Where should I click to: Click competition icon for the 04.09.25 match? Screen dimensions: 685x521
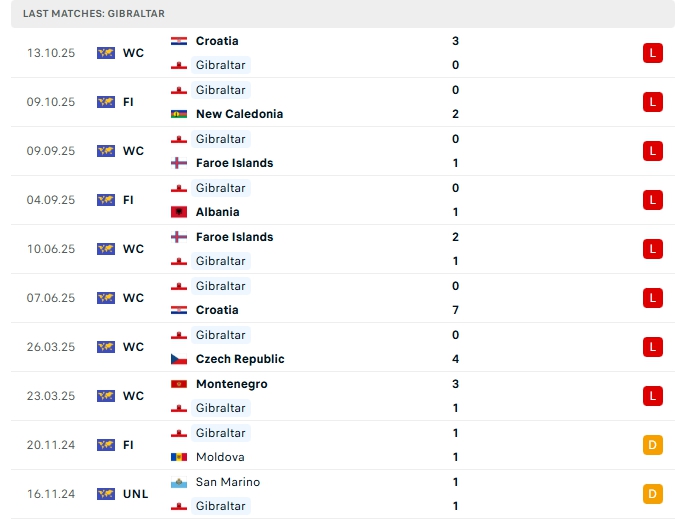click(106, 200)
